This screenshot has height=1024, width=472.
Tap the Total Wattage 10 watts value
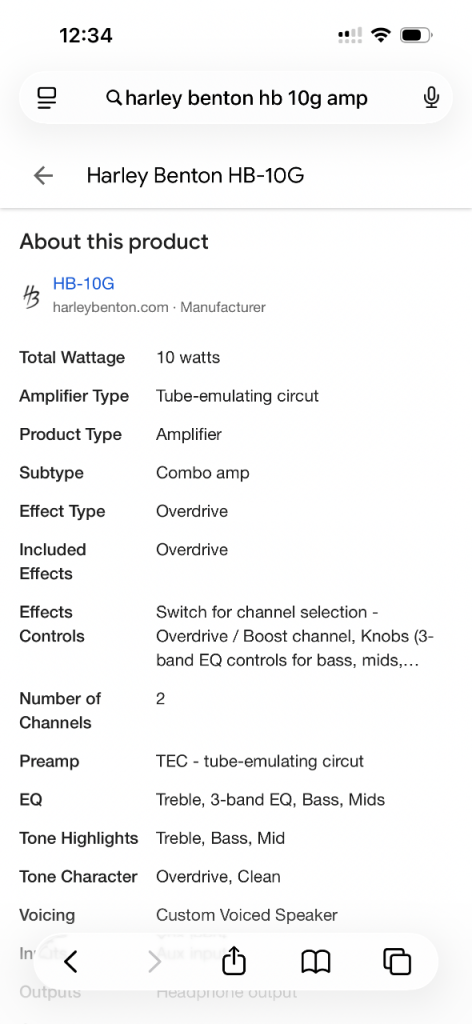pos(188,357)
